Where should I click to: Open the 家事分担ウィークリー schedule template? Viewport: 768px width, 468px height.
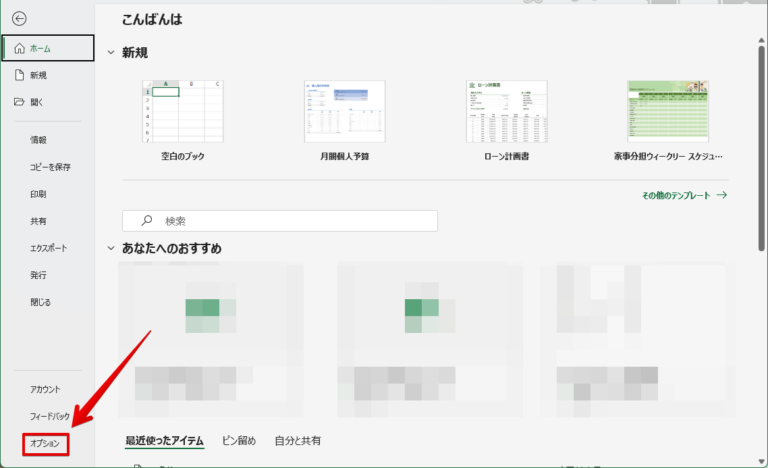click(667, 112)
